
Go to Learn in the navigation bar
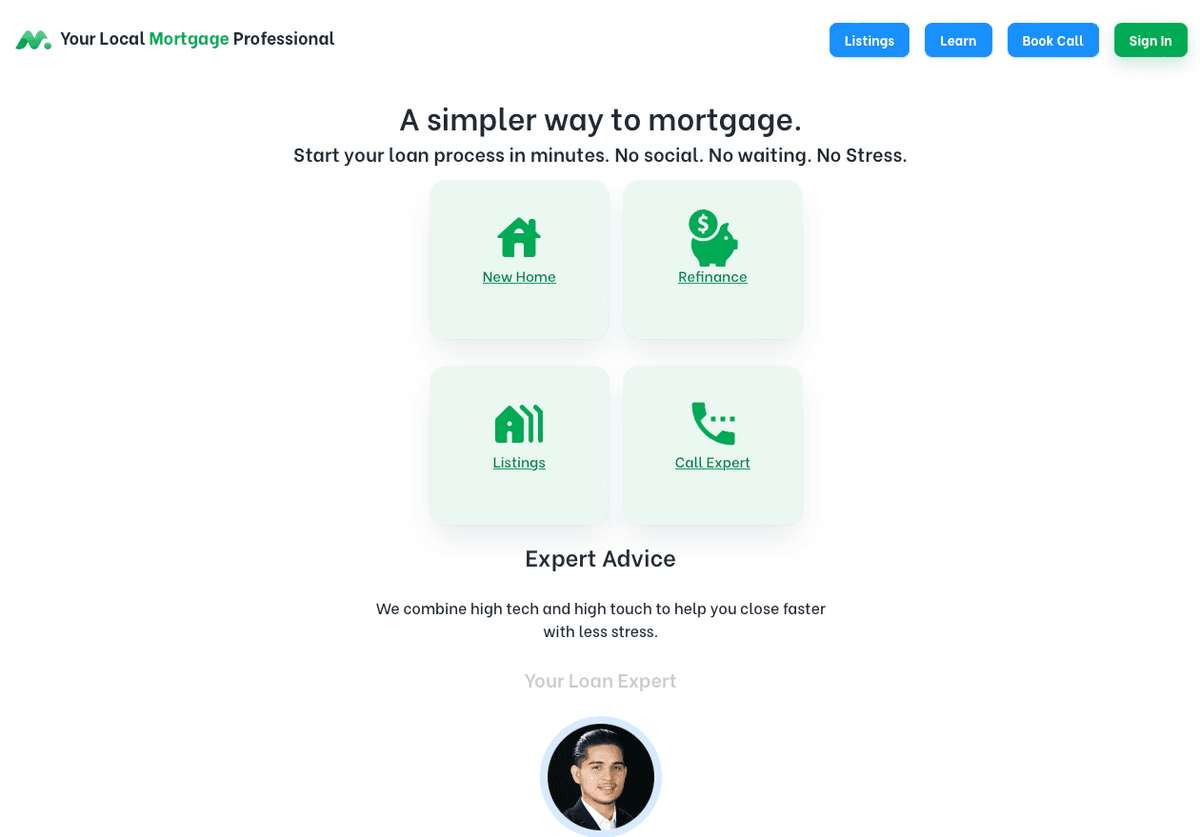tap(958, 40)
